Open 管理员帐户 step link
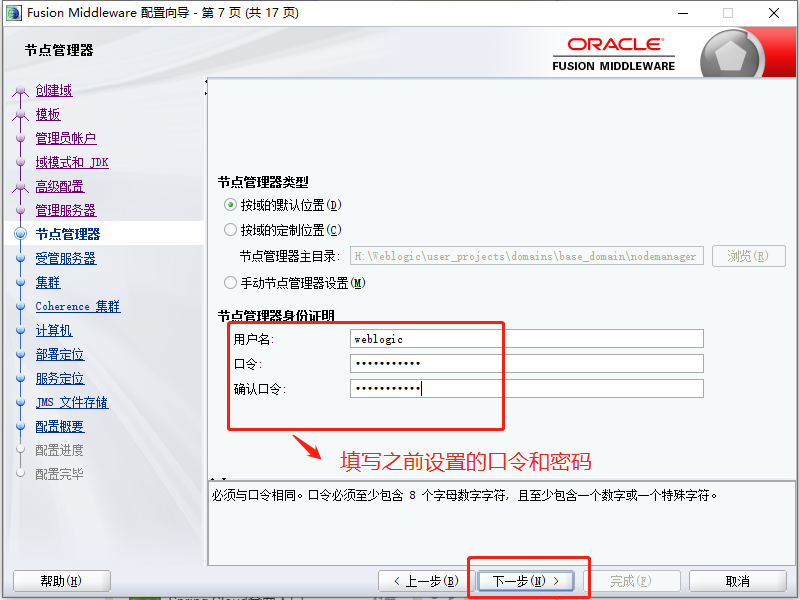 click(x=66, y=138)
